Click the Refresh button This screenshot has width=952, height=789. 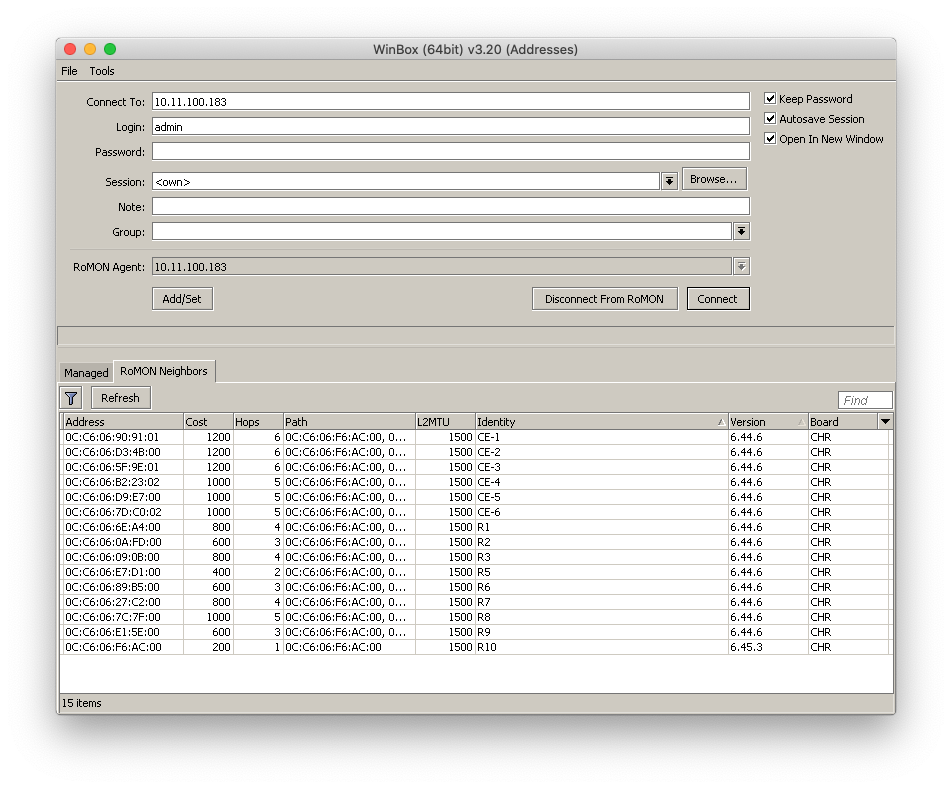pos(121,398)
